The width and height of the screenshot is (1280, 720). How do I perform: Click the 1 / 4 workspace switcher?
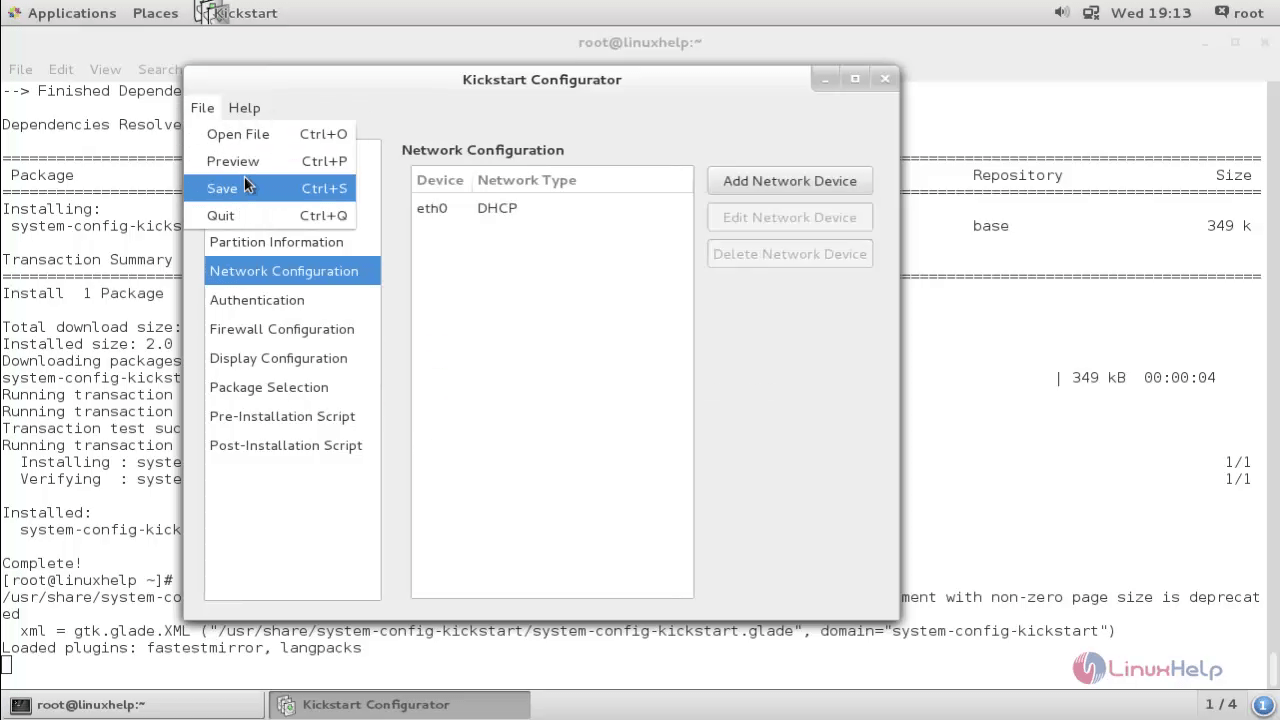(x=1221, y=704)
